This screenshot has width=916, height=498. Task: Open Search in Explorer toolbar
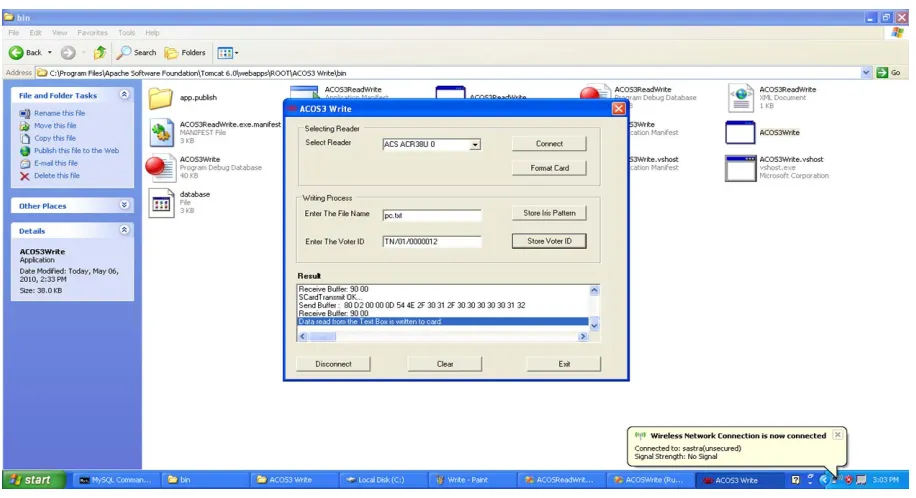(x=137, y=53)
